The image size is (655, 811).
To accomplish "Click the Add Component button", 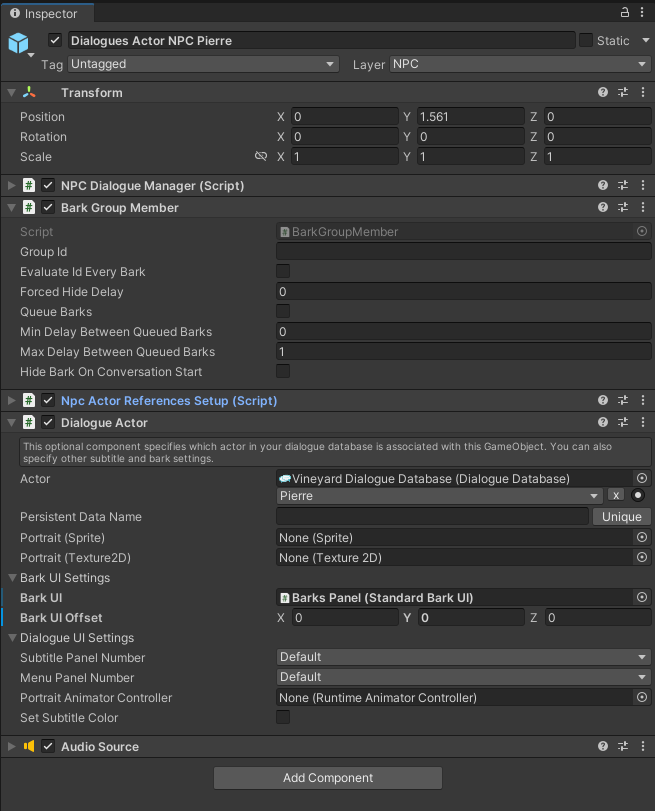I will click(328, 778).
